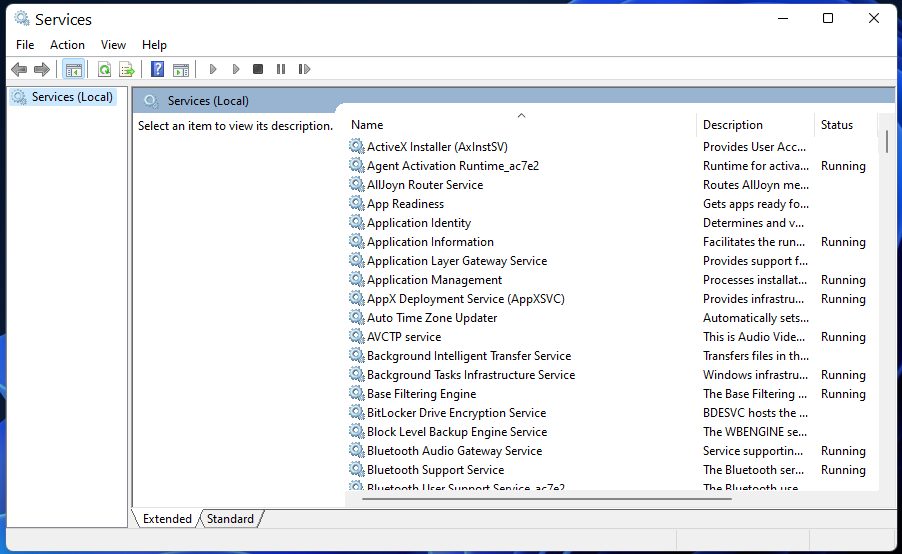The width and height of the screenshot is (902, 554).
Task: Click the Restart Service toolbar icon
Action: pos(304,70)
